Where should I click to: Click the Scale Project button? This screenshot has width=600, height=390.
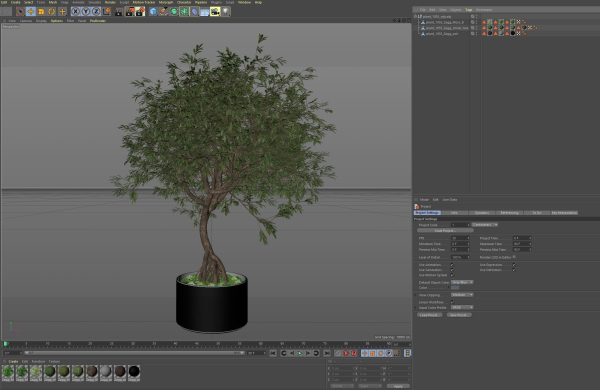(x=445, y=231)
